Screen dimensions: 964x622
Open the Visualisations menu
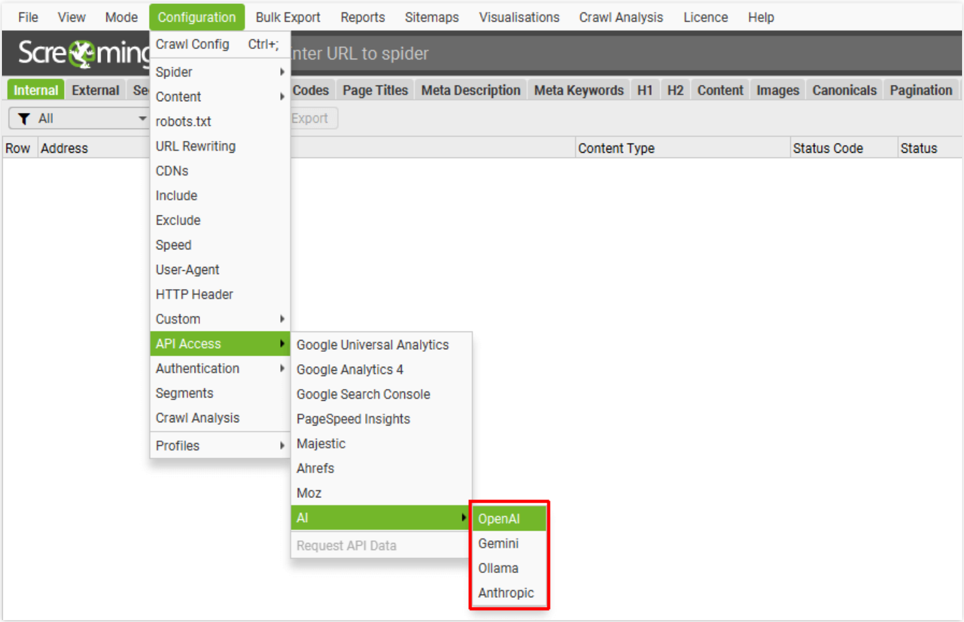(519, 17)
